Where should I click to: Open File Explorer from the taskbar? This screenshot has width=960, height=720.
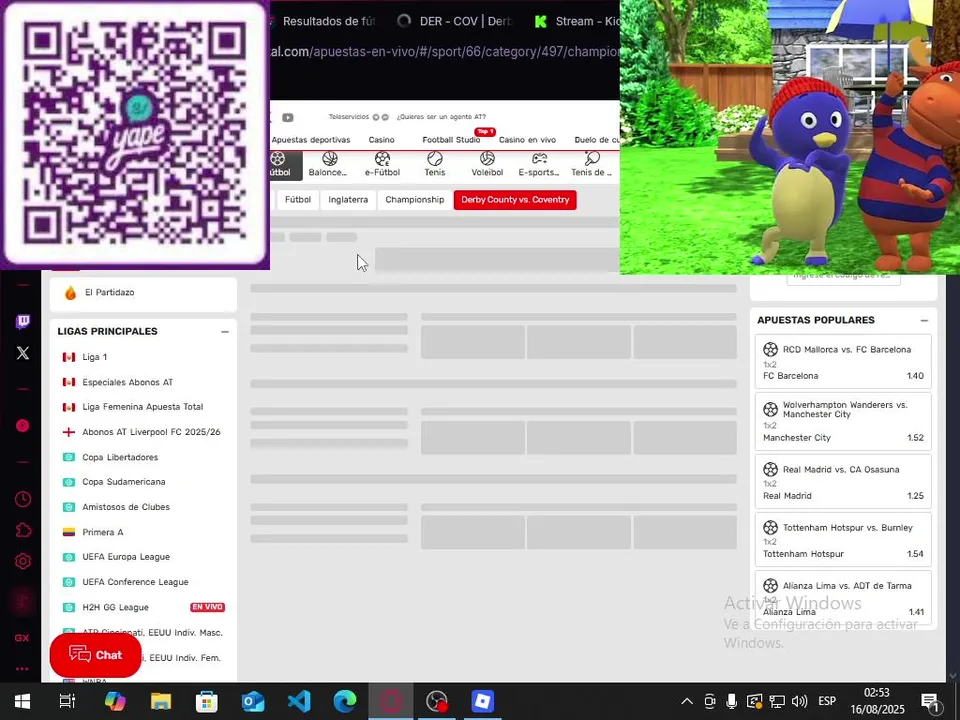click(161, 701)
